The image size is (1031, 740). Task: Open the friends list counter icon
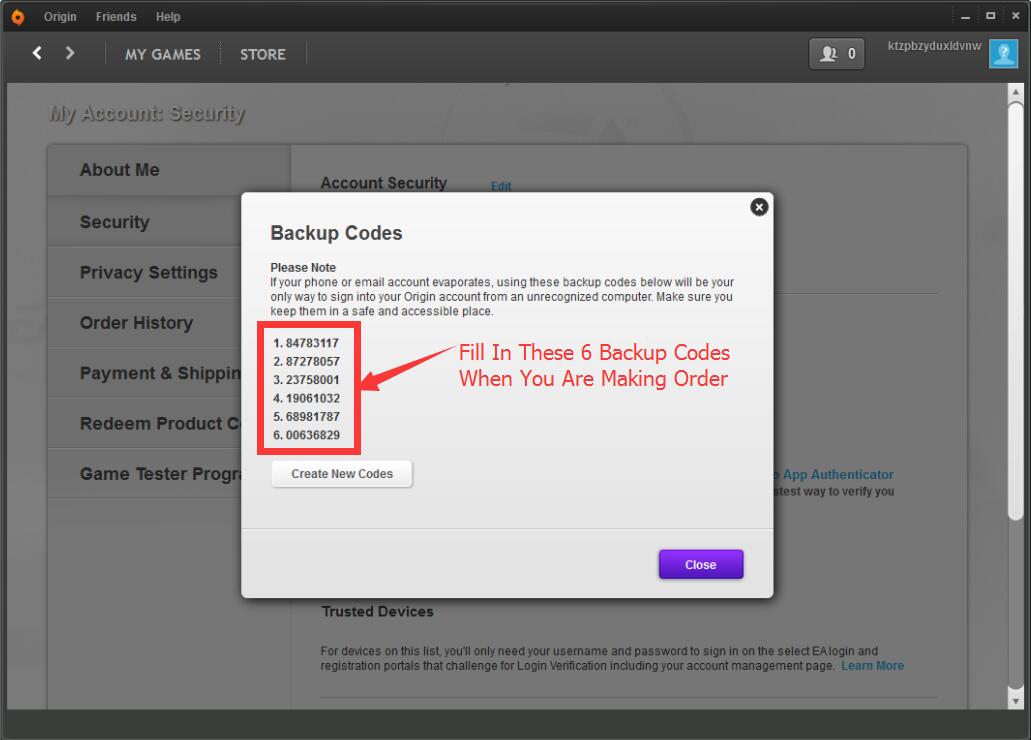pyautogui.click(x=837, y=54)
